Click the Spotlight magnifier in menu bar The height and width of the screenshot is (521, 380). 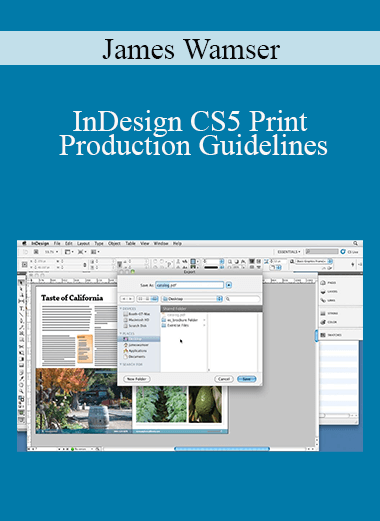pos(355,243)
